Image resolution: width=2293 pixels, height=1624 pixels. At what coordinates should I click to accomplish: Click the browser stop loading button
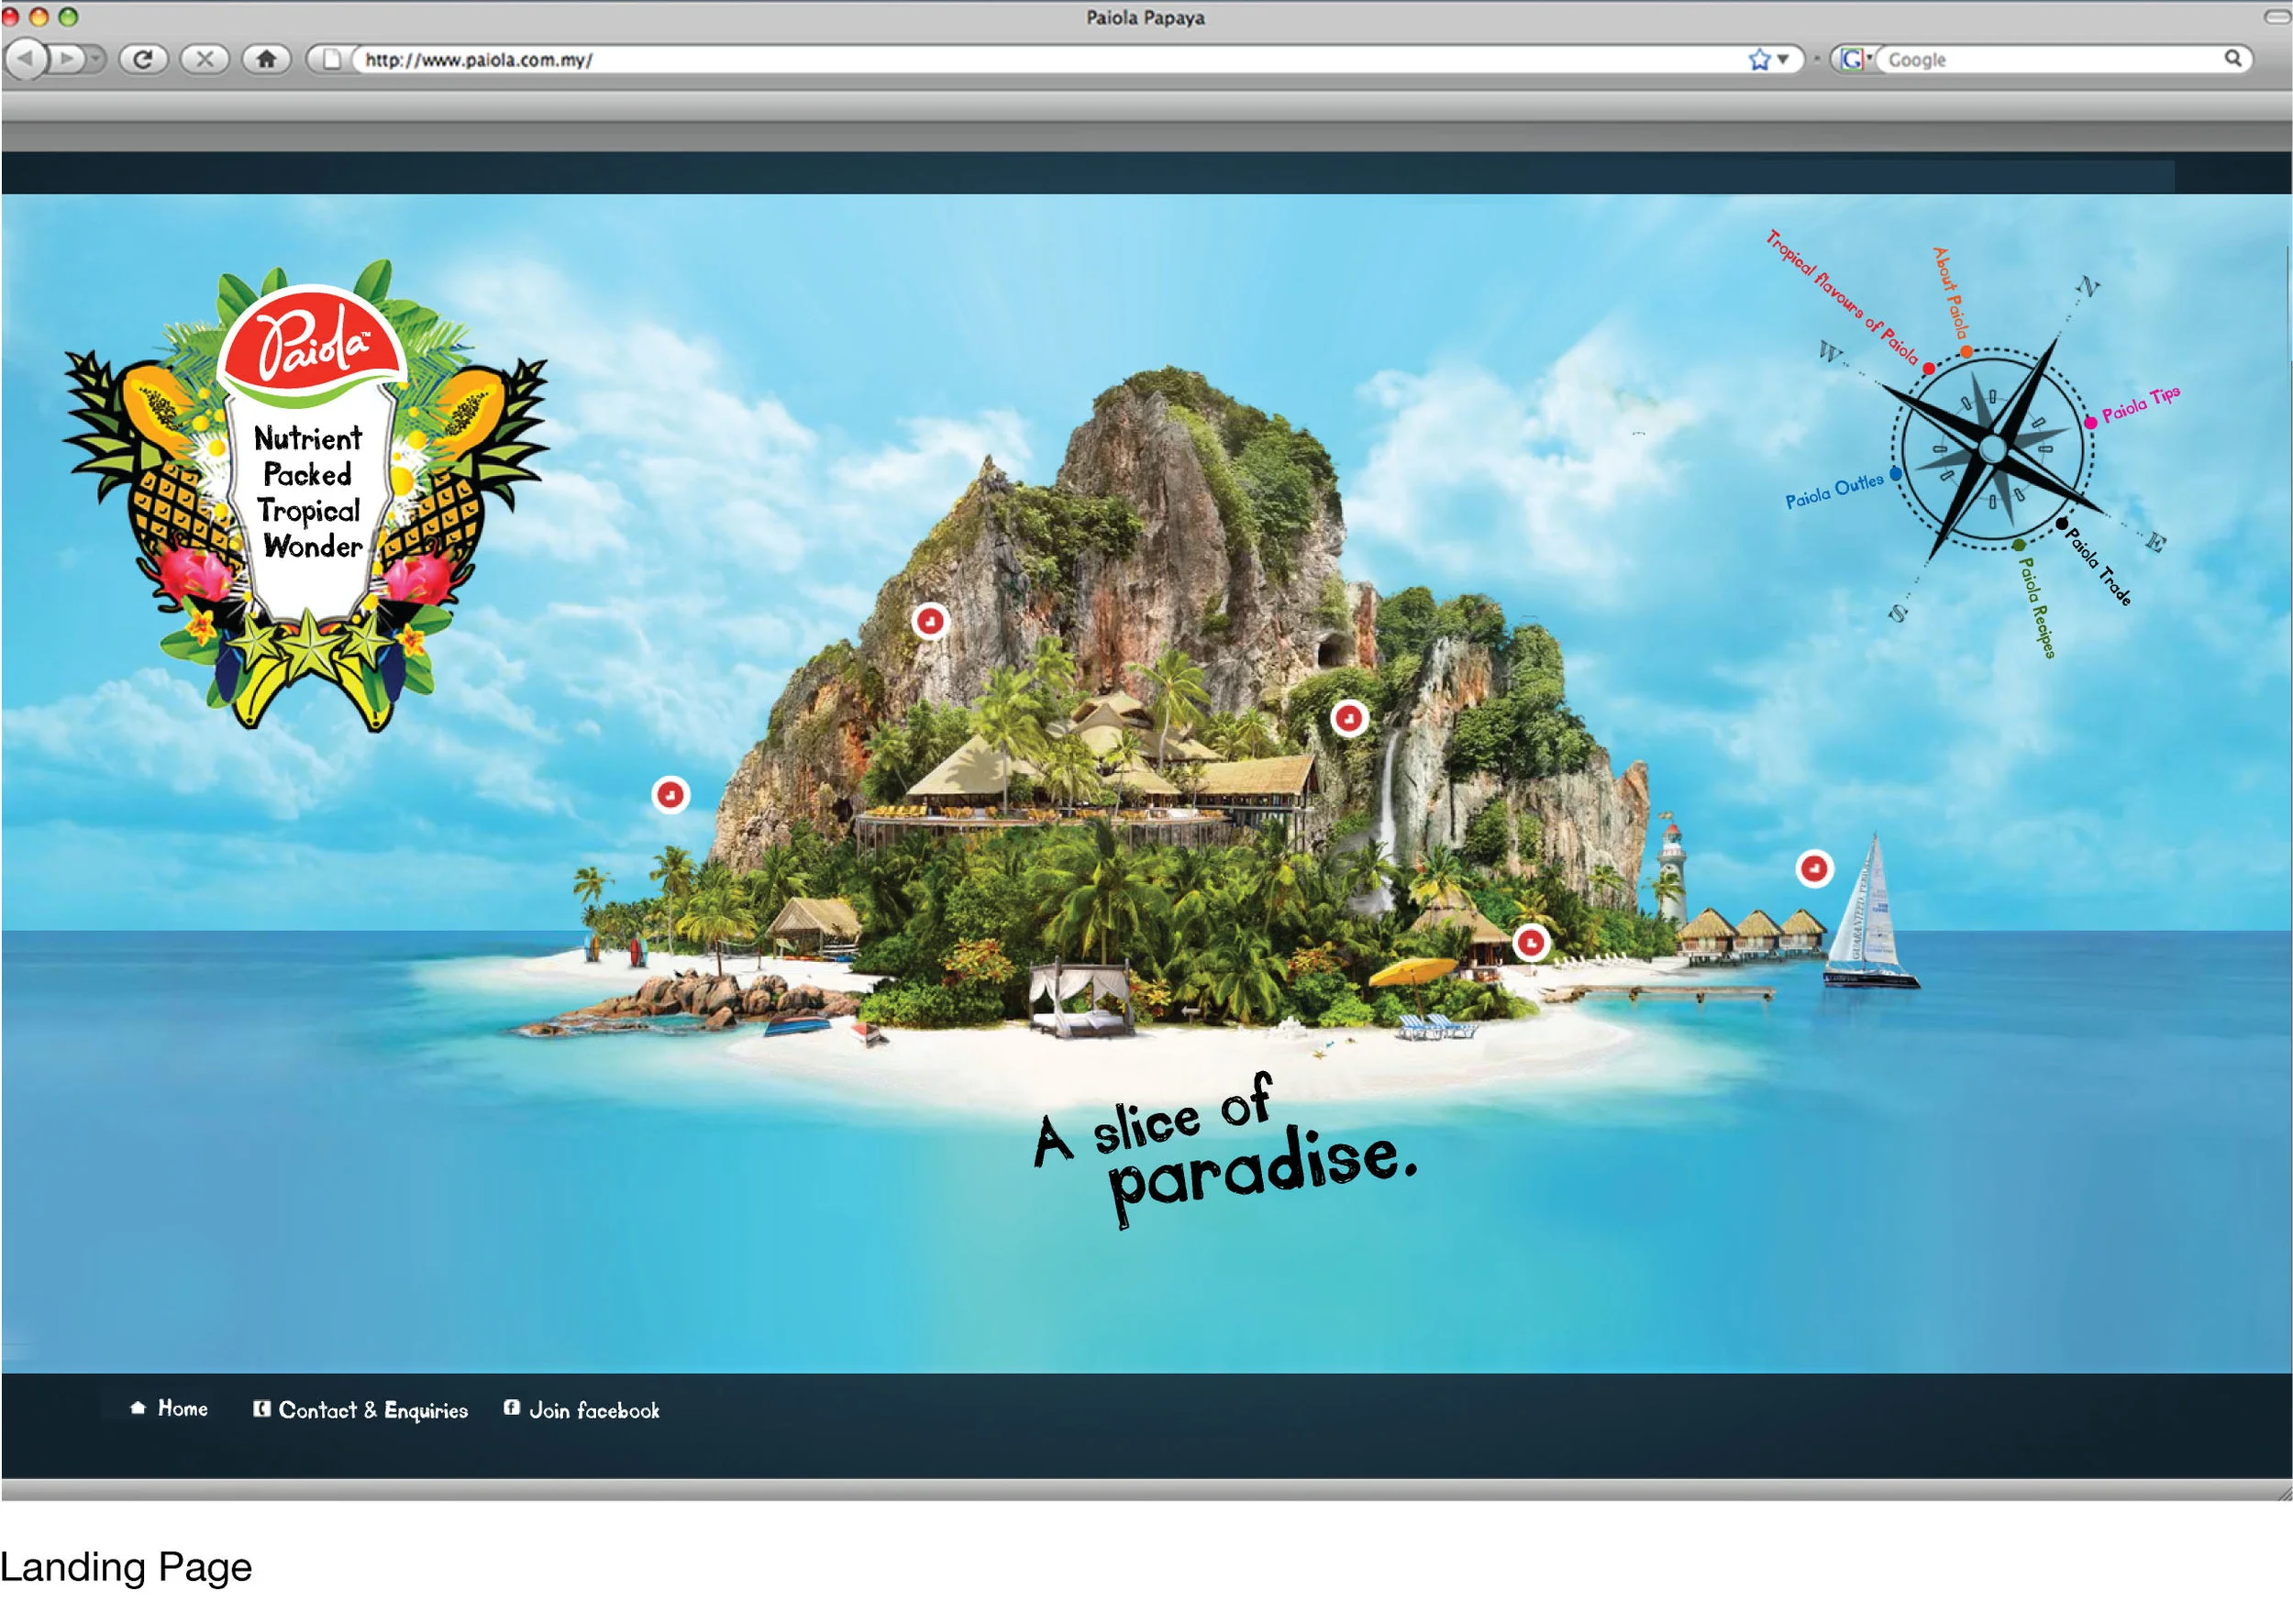(x=204, y=59)
